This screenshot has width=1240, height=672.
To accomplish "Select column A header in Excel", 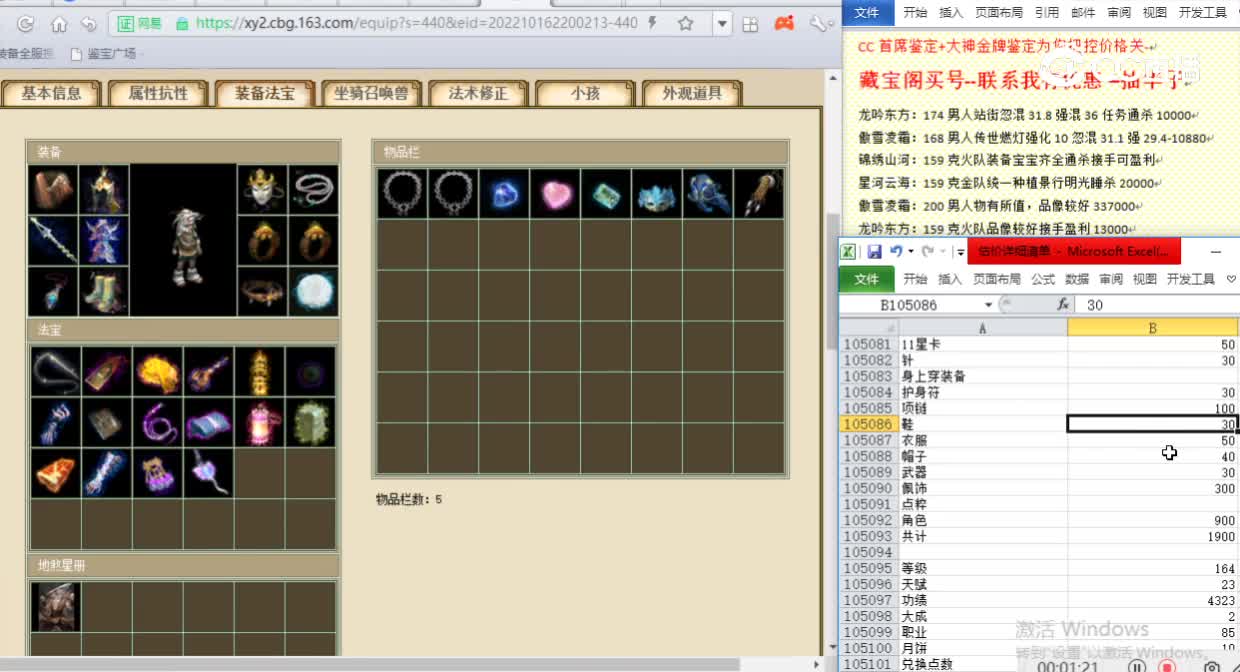I will (983, 328).
